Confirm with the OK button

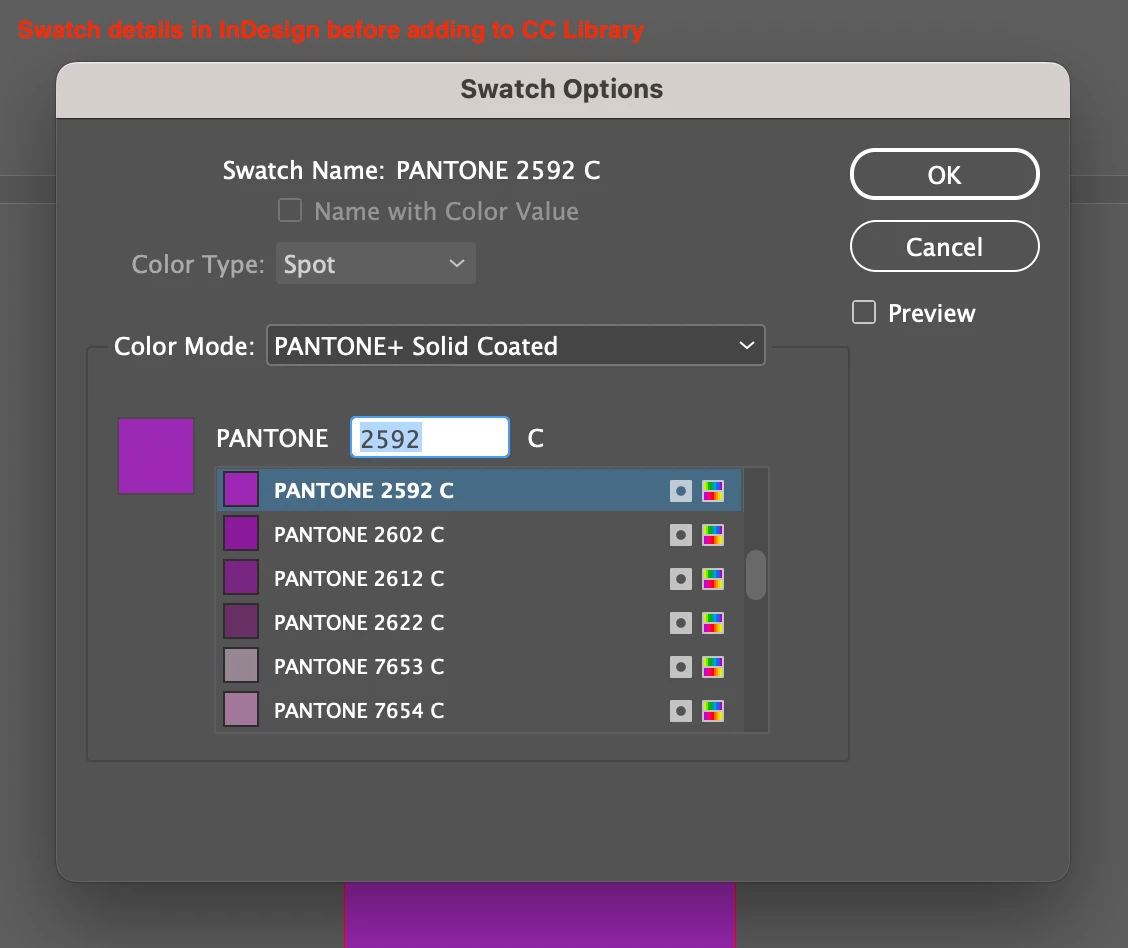pos(945,175)
